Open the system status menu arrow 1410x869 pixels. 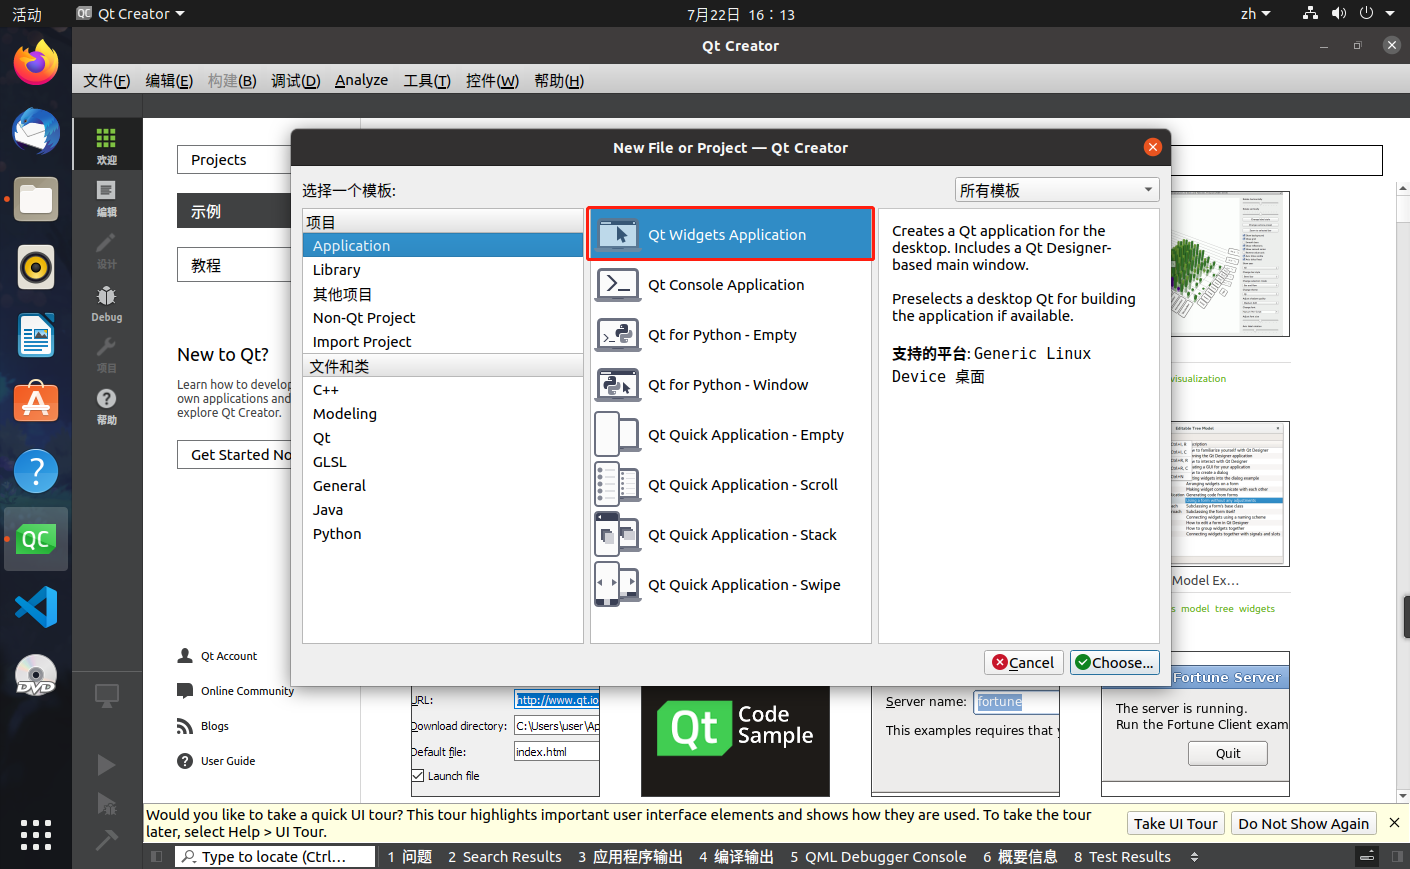(1390, 14)
